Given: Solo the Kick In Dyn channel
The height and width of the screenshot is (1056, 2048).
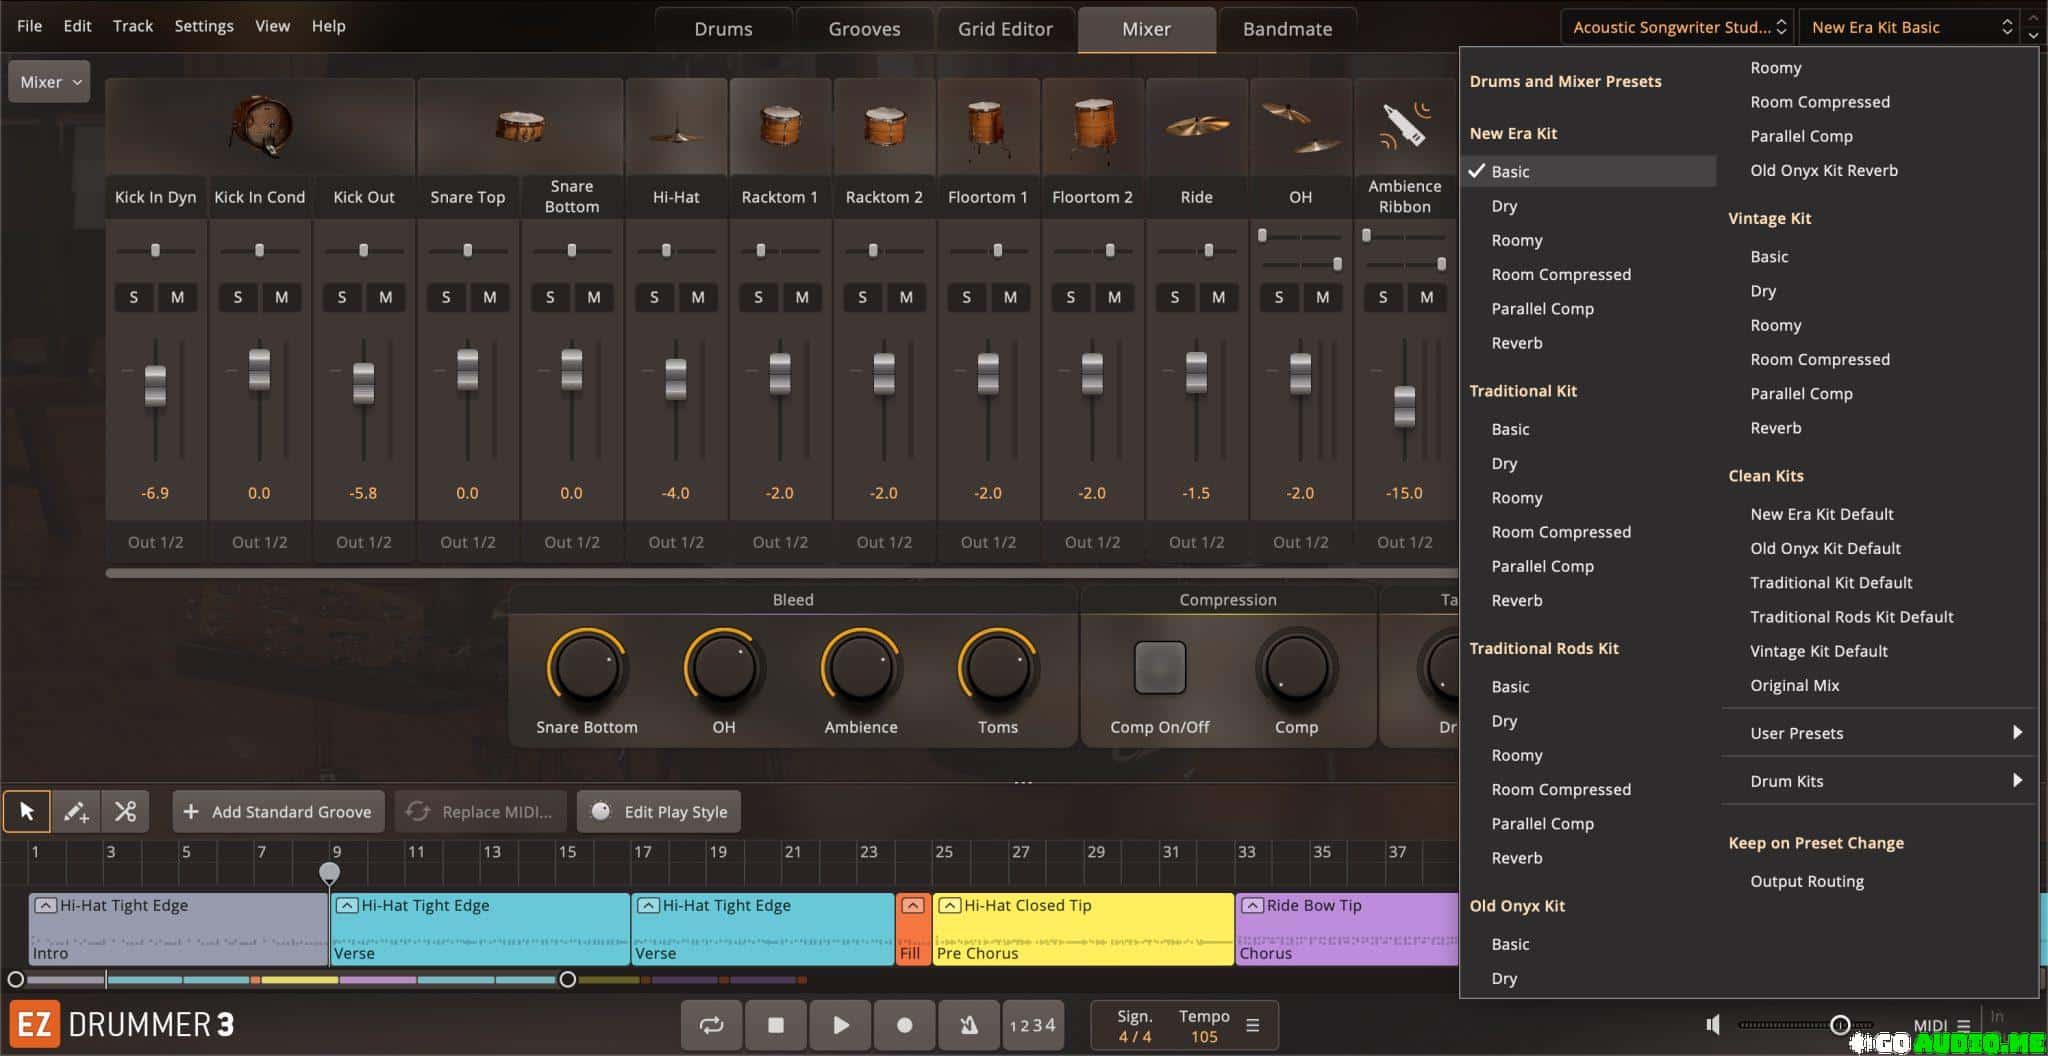Looking at the screenshot, I should click(134, 297).
